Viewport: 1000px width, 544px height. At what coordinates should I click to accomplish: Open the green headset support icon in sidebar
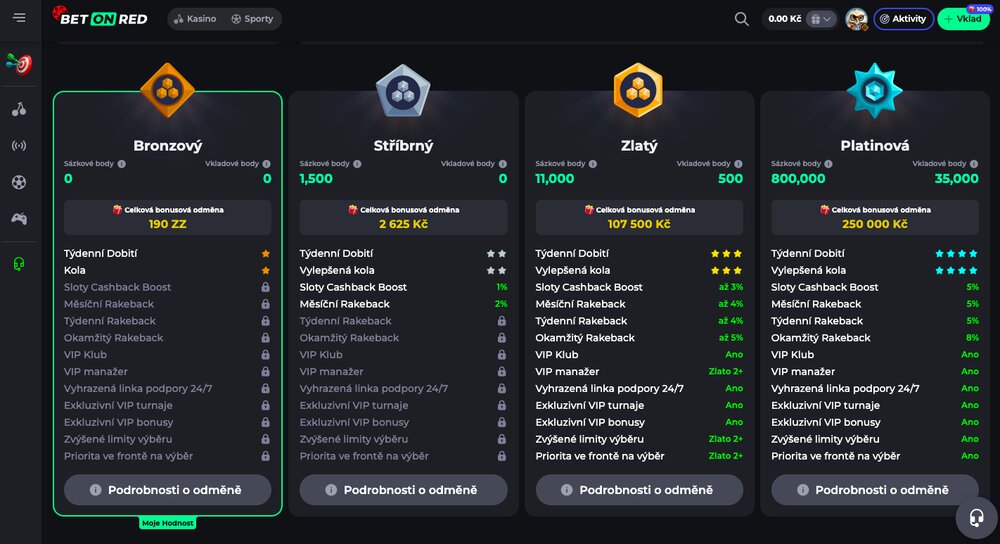pos(19,264)
